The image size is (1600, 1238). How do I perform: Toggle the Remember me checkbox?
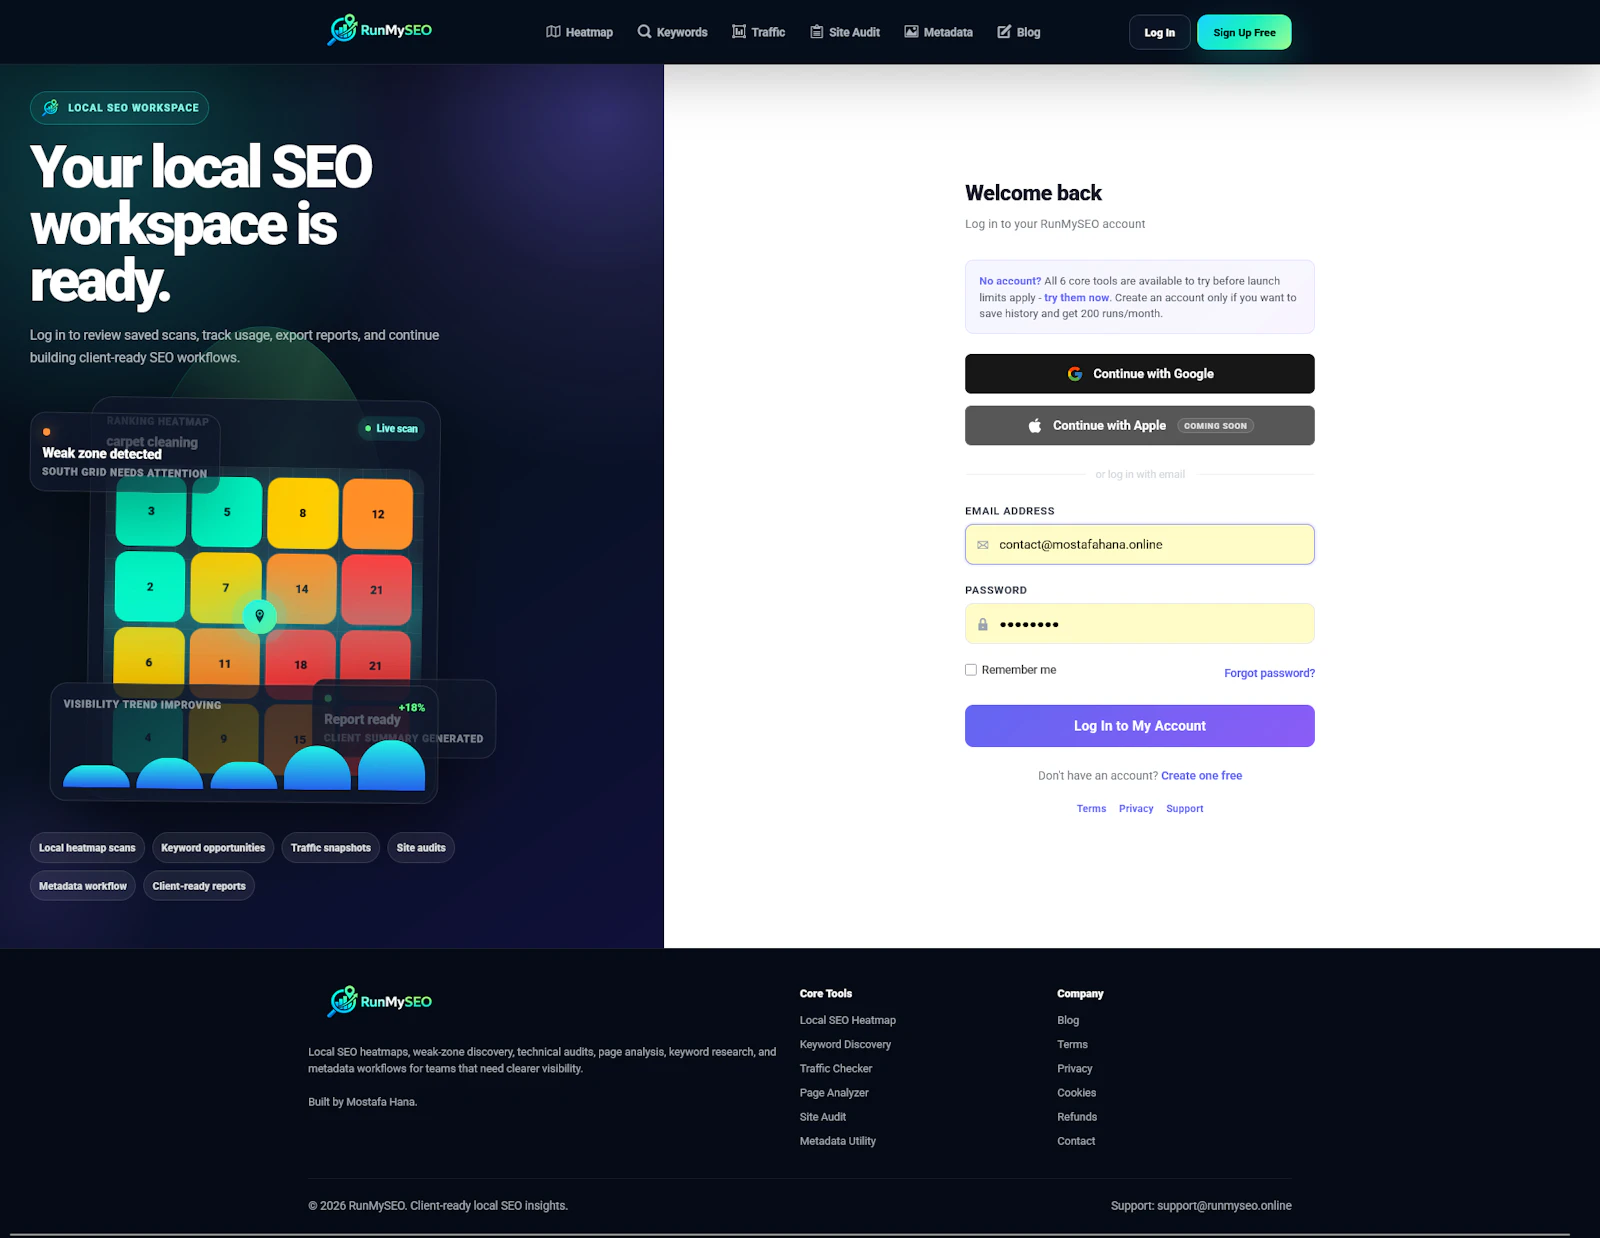[971, 670]
